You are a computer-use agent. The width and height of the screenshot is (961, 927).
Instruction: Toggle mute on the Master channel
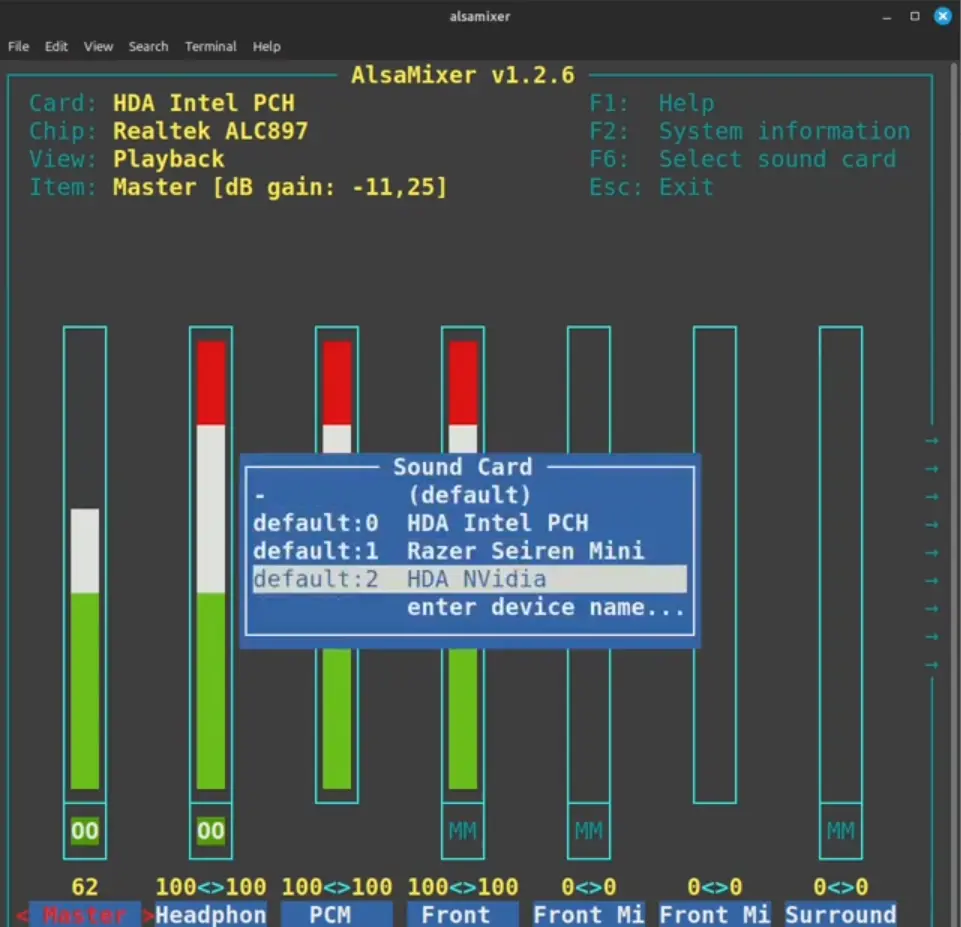(84, 830)
